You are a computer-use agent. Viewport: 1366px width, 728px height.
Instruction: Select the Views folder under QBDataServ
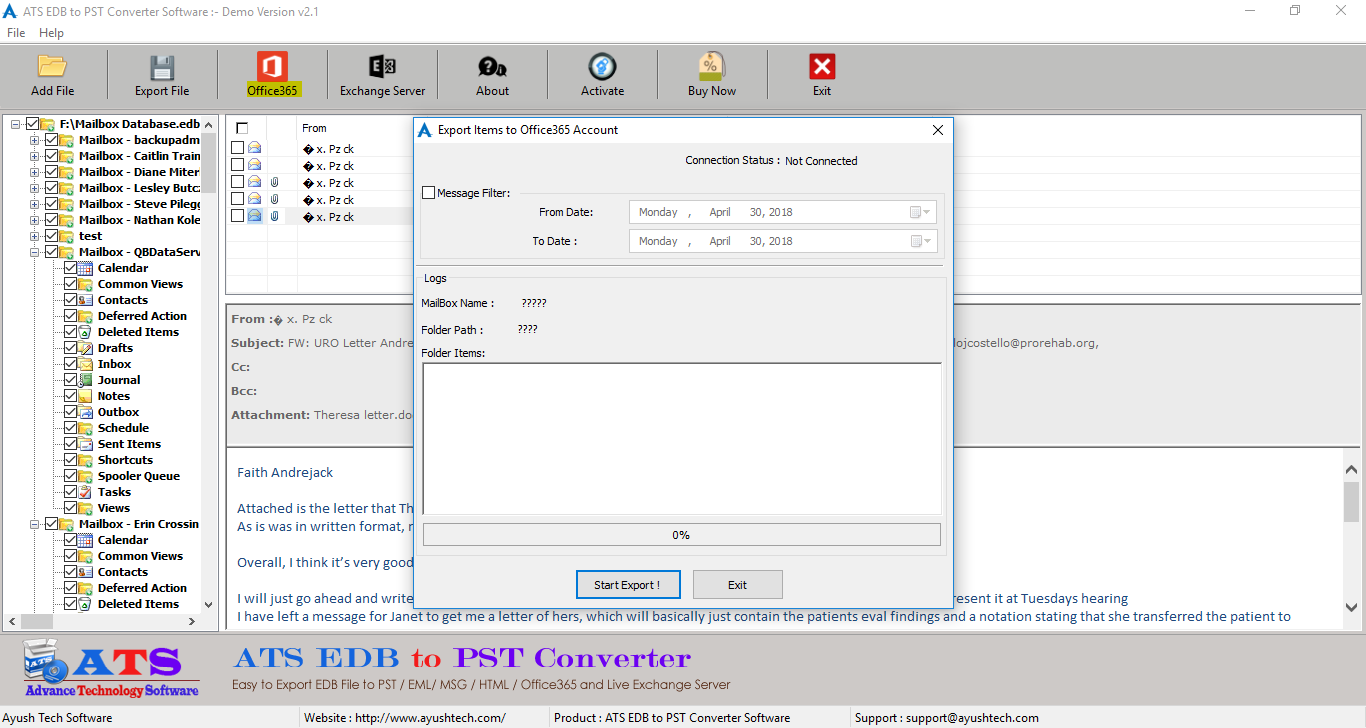tap(113, 508)
